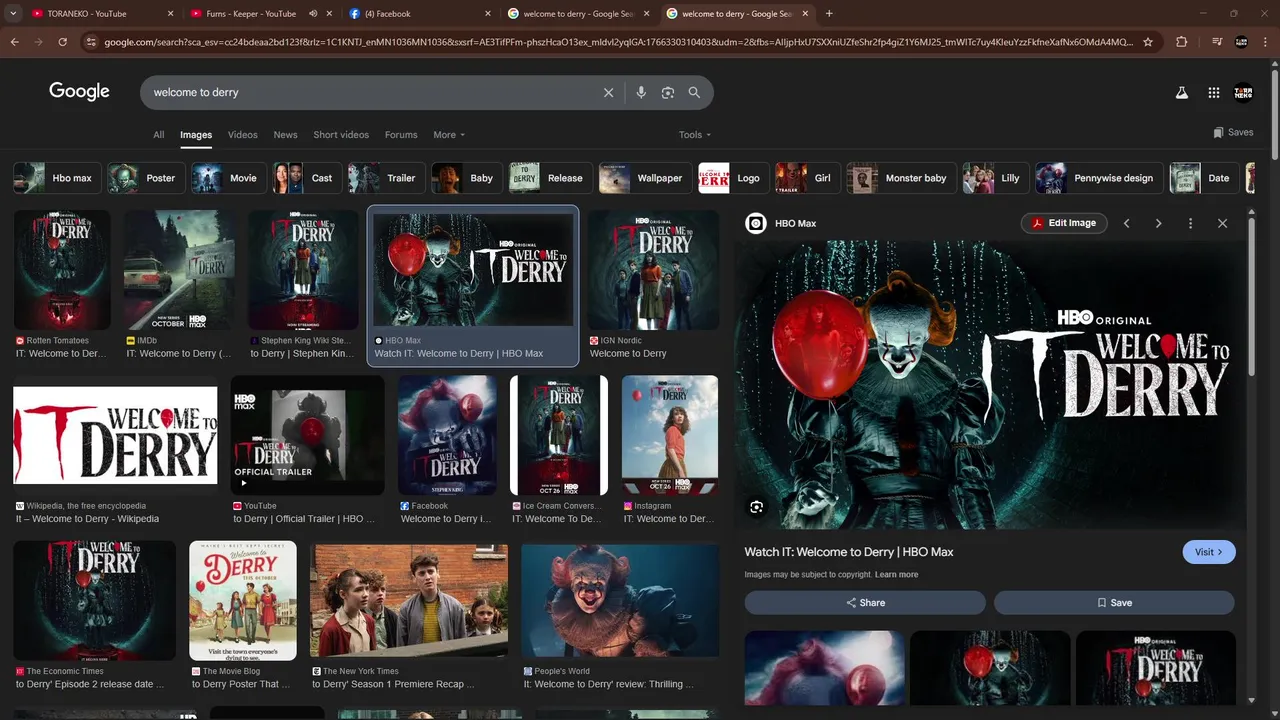This screenshot has width=1280, height=720.
Task: Open the Google account avatar
Action: coord(1243,92)
